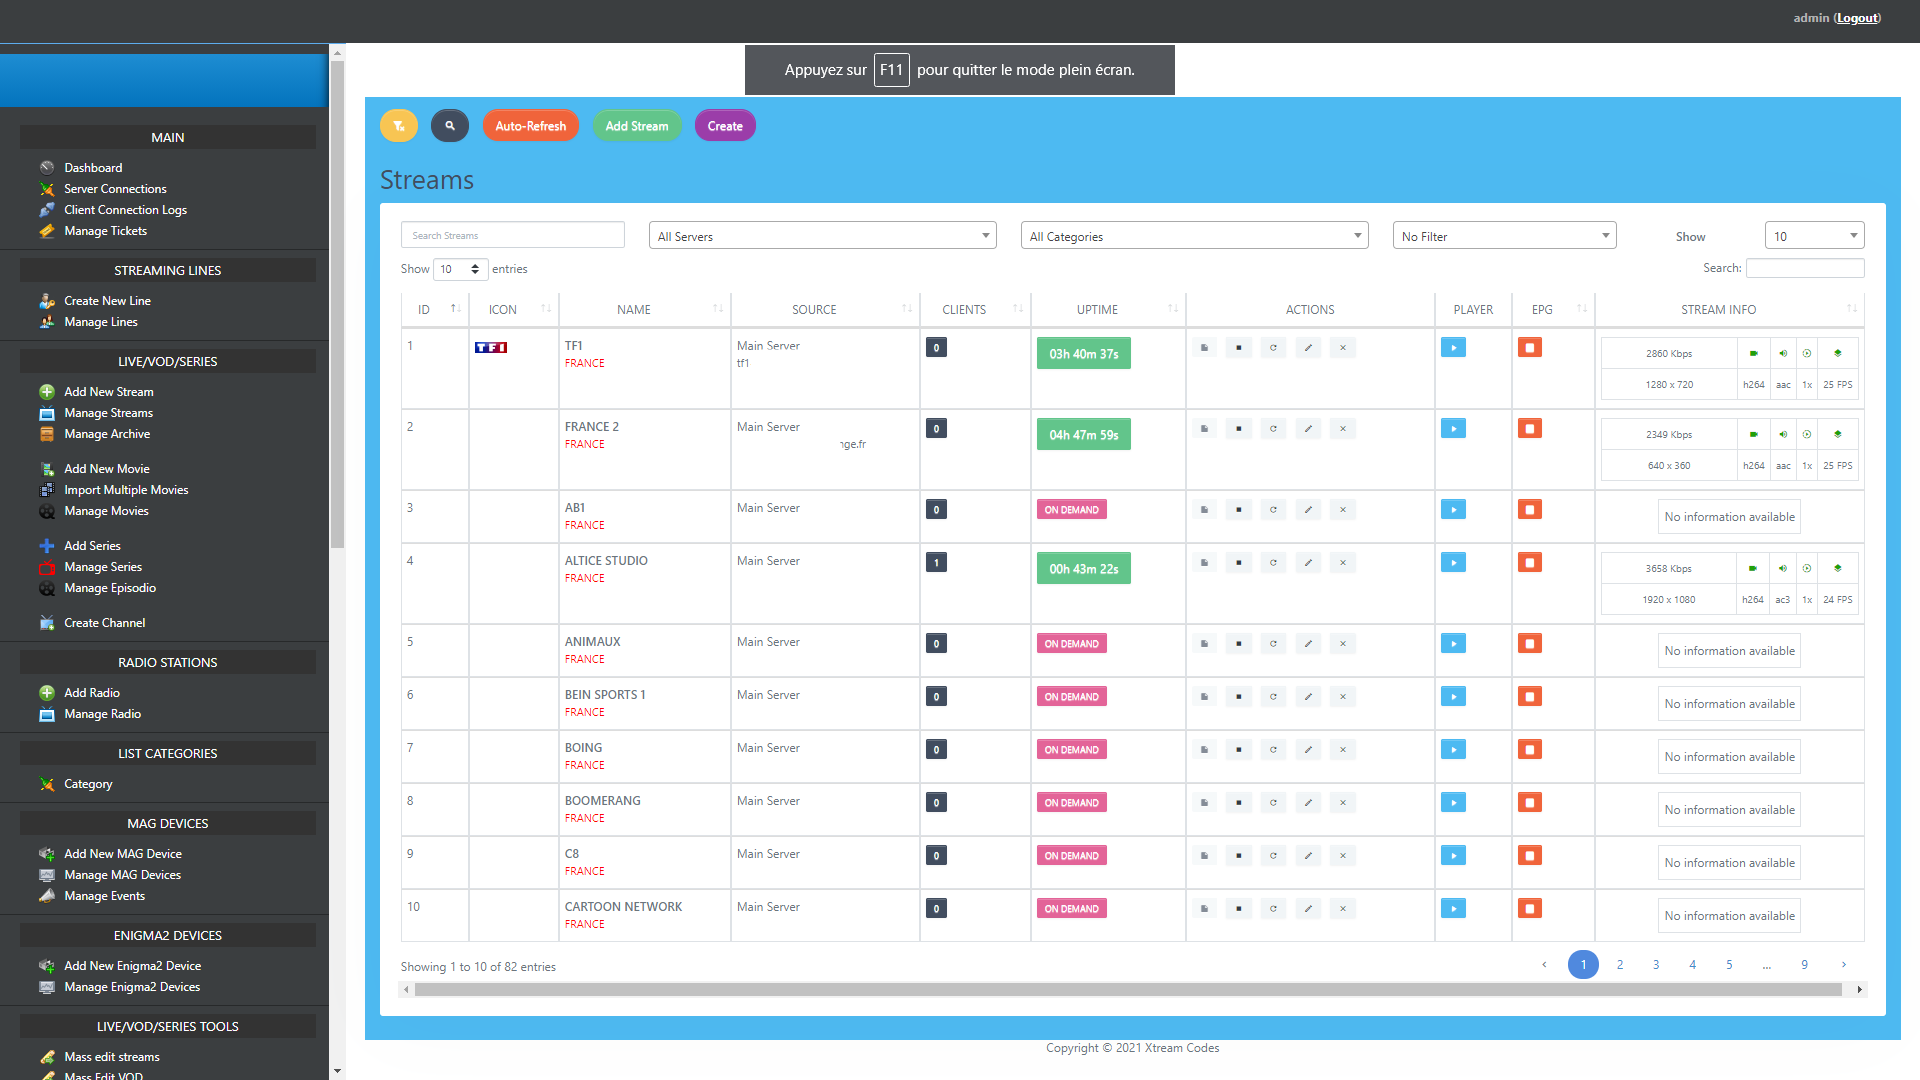1920x1080 pixels.
Task: Open Category in the sidebar
Action: coord(88,784)
